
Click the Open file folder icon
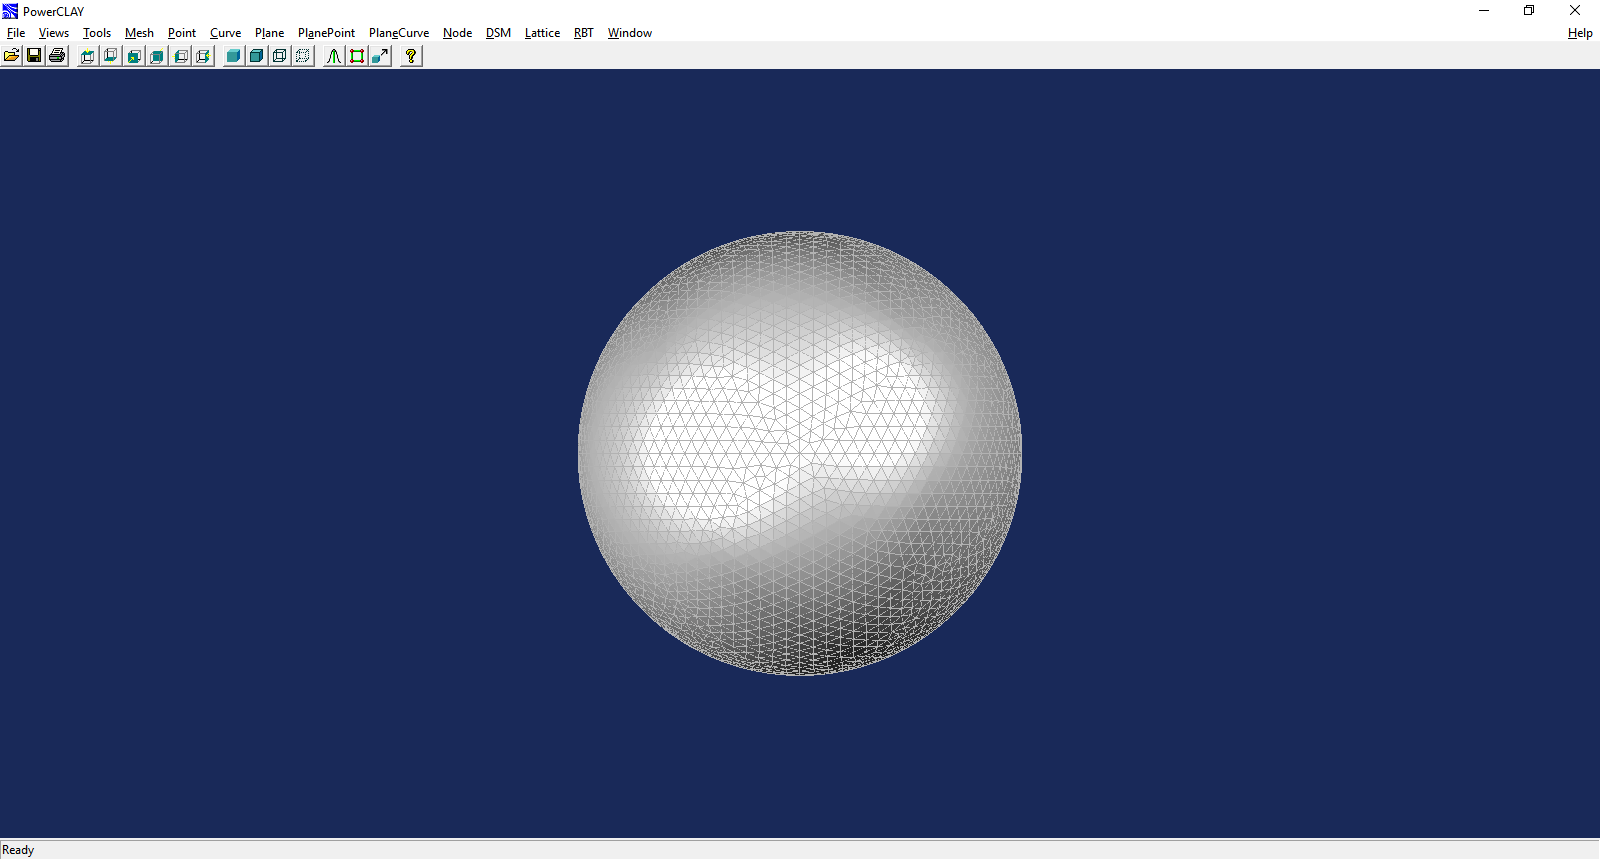point(11,56)
